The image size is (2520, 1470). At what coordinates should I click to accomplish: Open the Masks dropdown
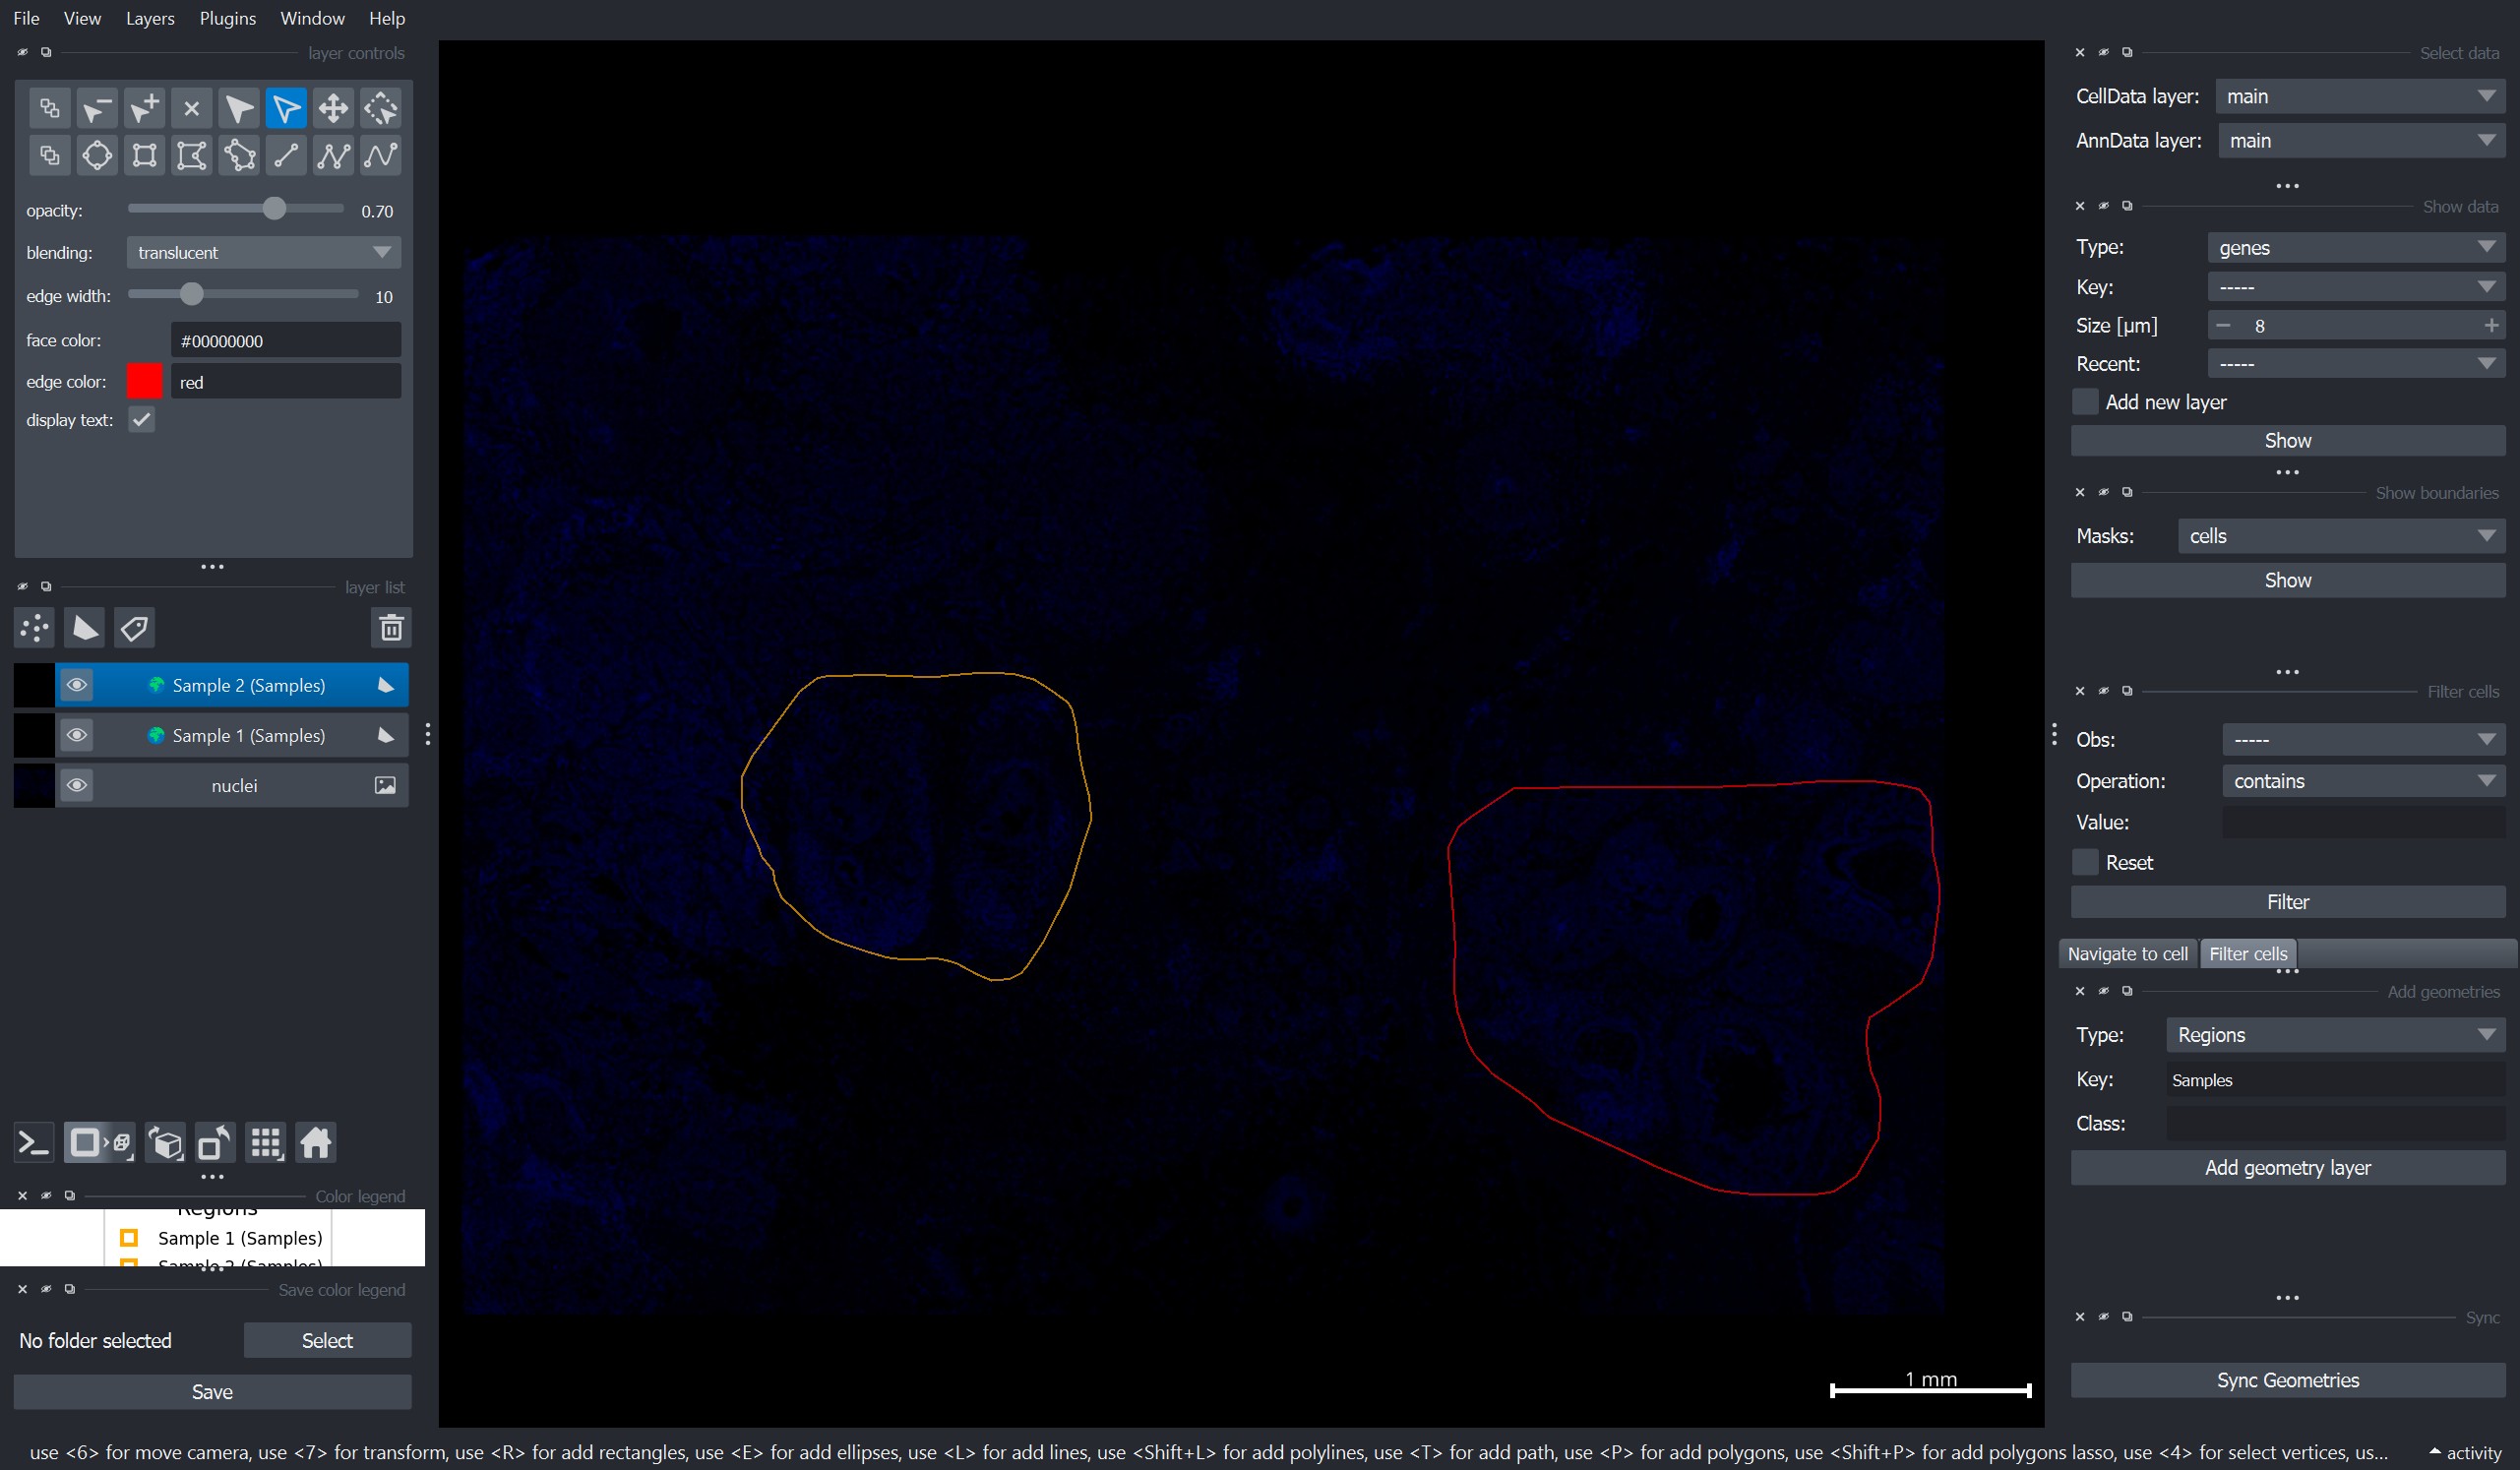(x=2341, y=536)
